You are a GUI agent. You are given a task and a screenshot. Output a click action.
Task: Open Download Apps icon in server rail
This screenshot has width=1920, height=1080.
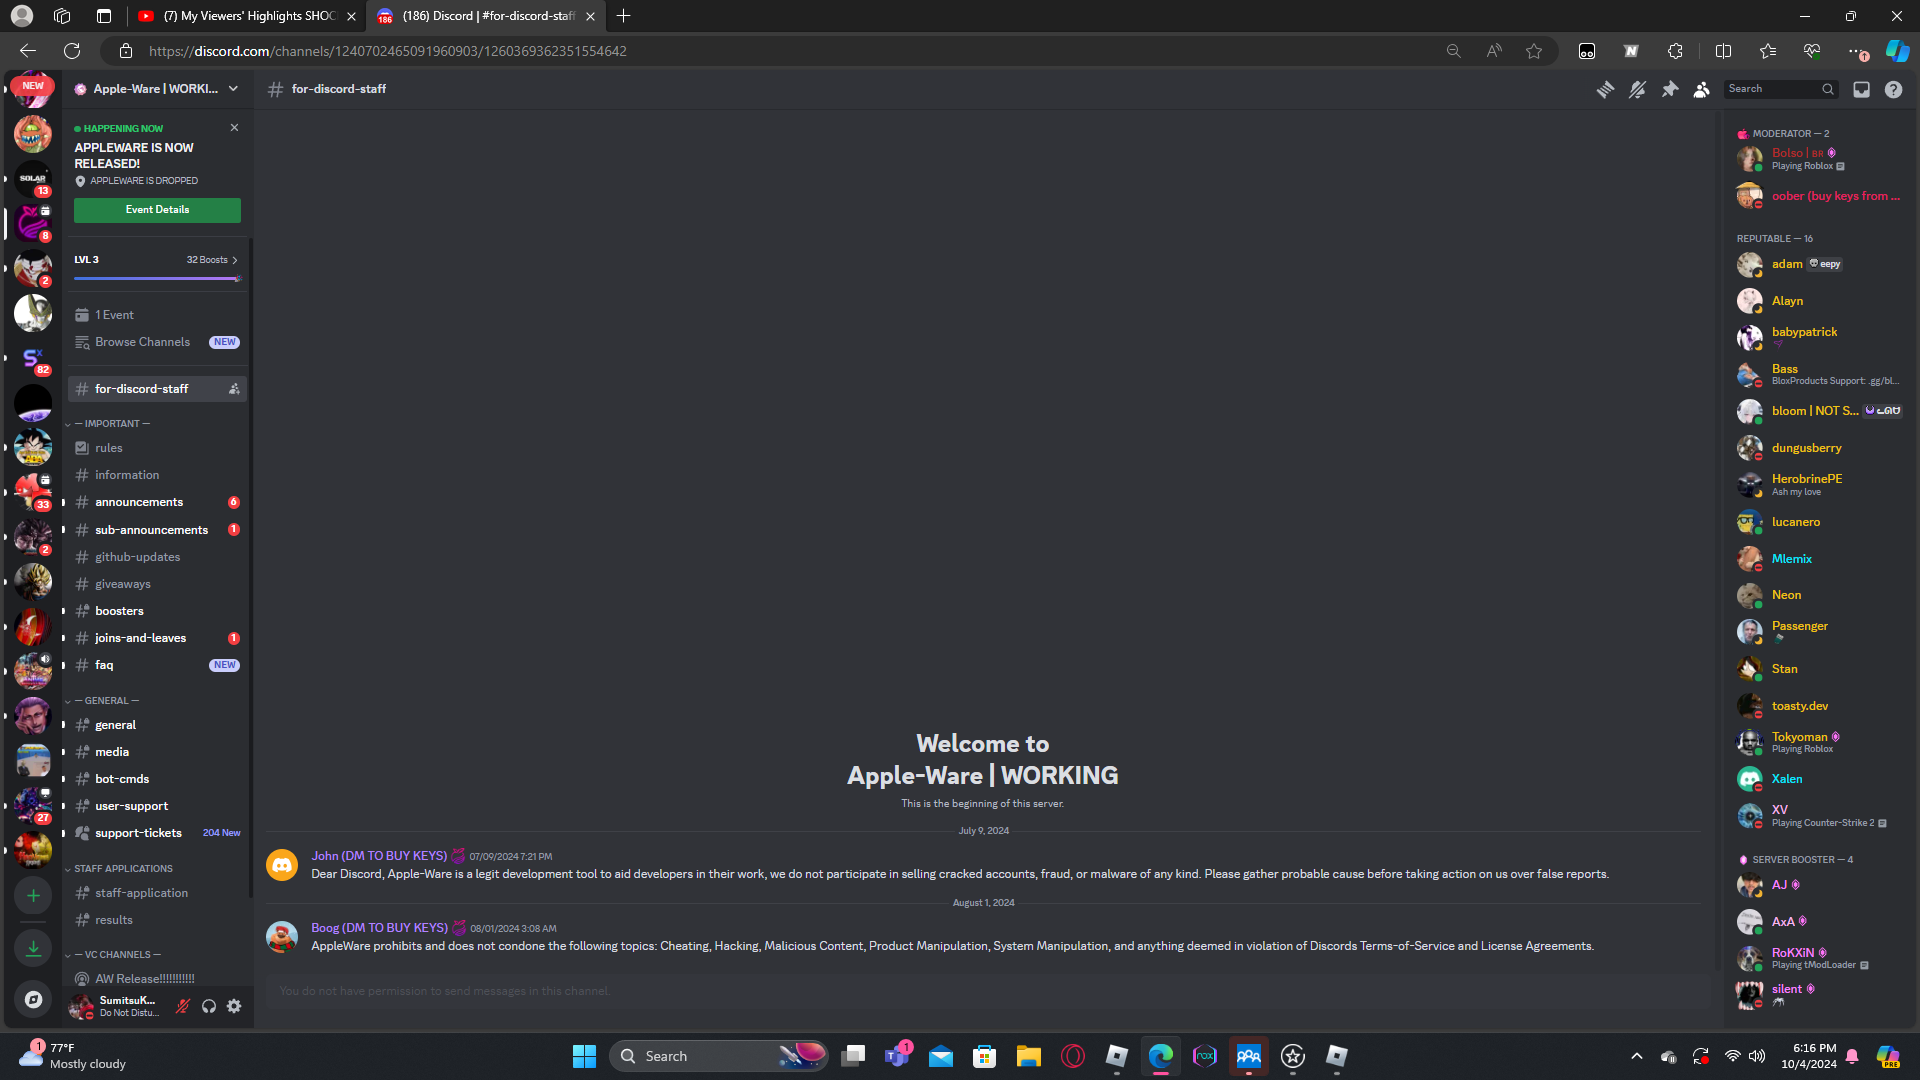pyautogui.click(x=33, y=948)
